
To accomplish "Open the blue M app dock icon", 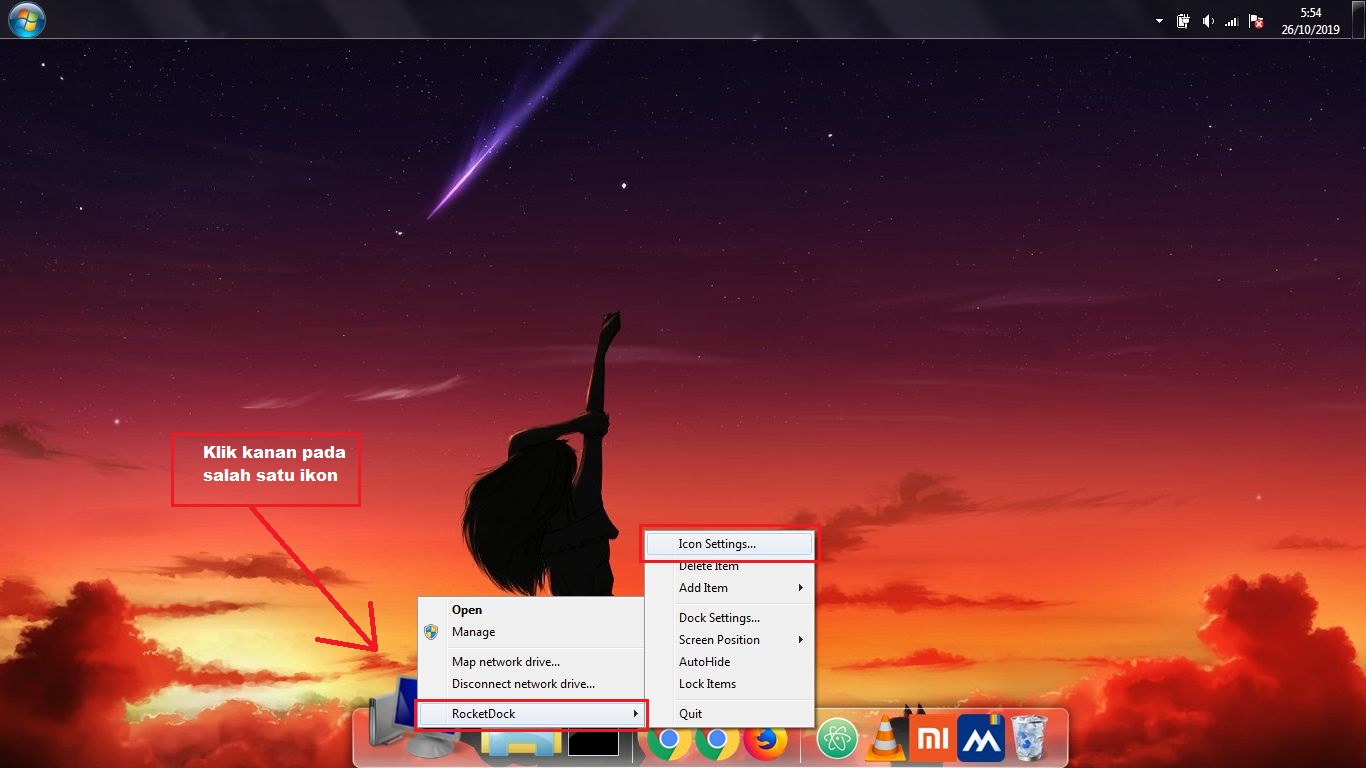I will coord(981,739).
